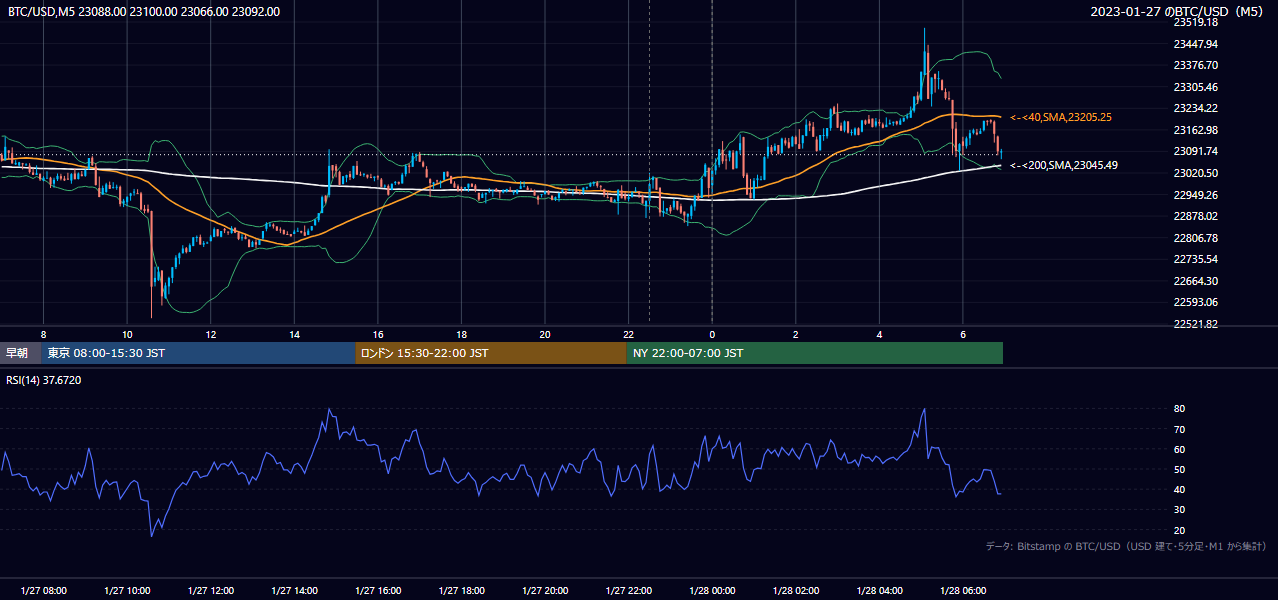Click price axis label 22806.78
Viewport: 1278px width, 600px height.
(x=1196, y=238)
